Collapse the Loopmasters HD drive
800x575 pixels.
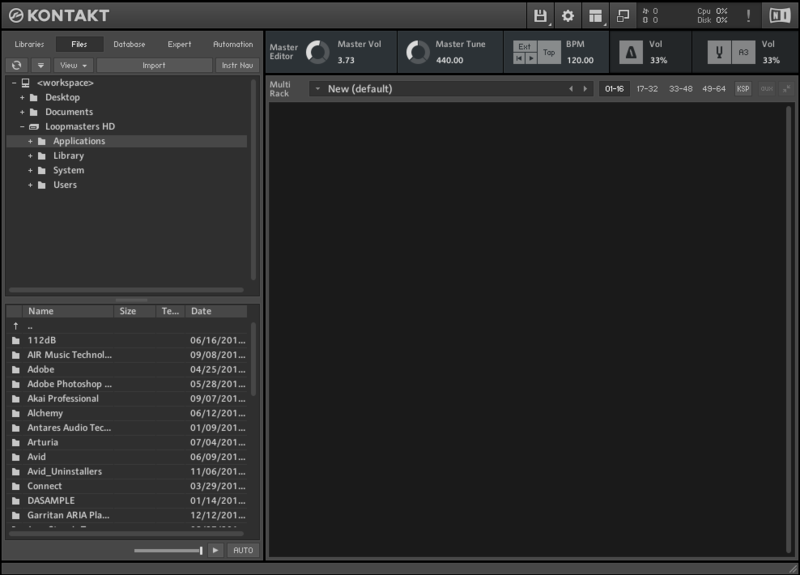coord(22,127)
